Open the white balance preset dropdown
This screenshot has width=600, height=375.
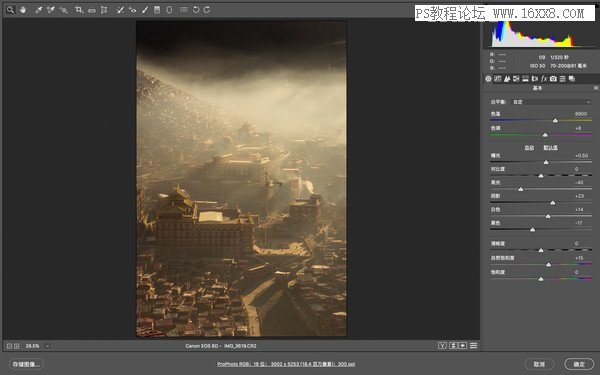click(x=551, y=102)
